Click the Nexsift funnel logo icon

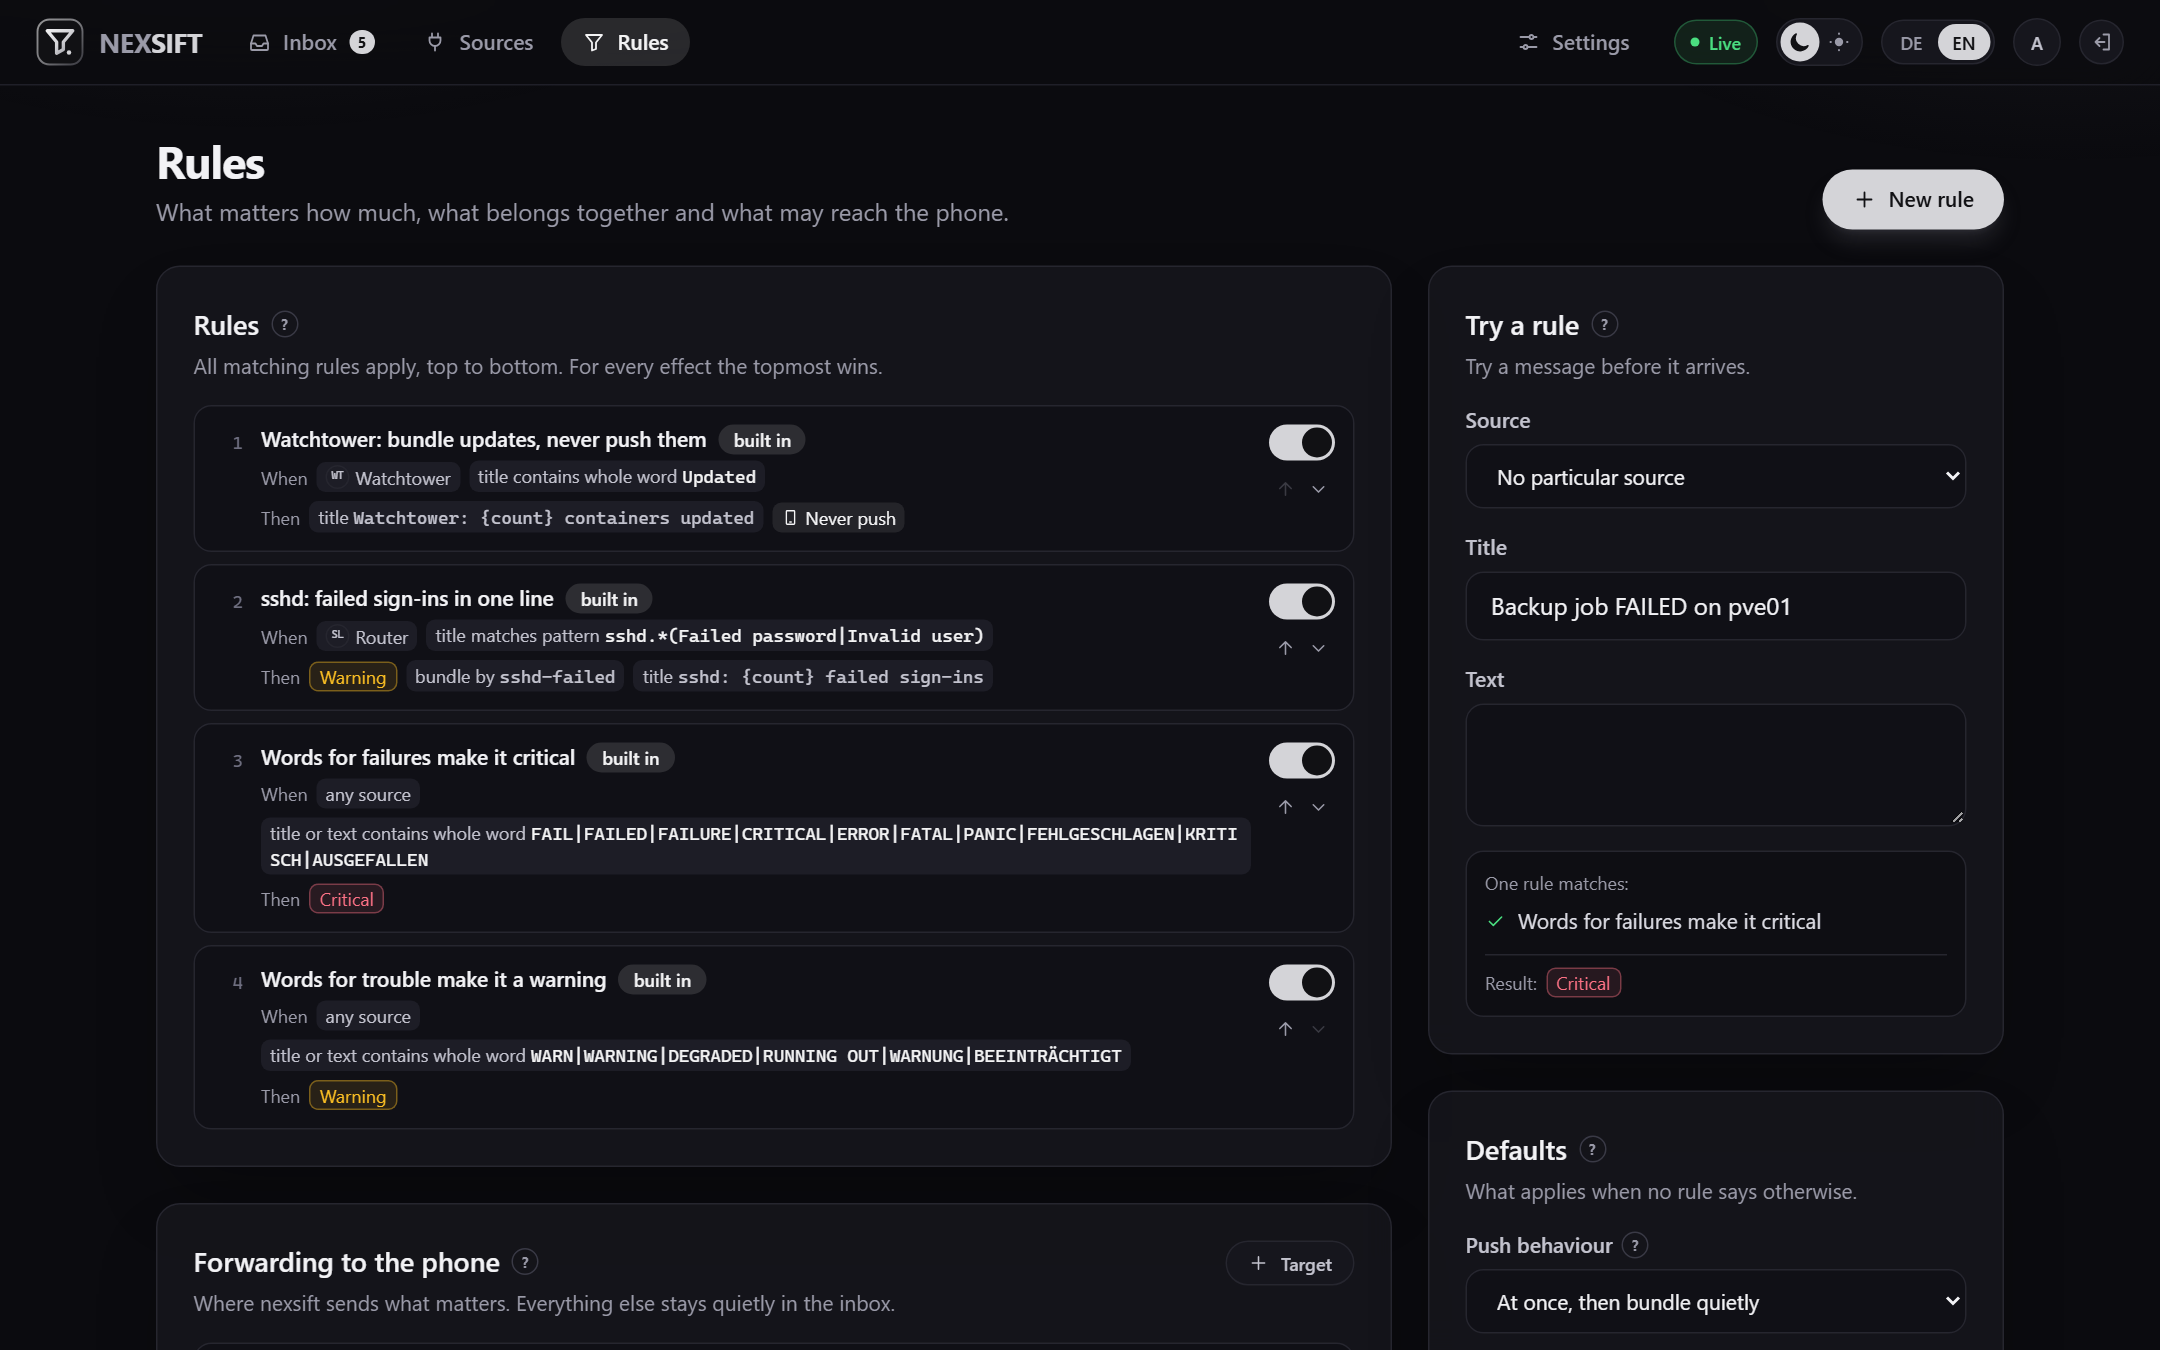(x=60, y=42)
